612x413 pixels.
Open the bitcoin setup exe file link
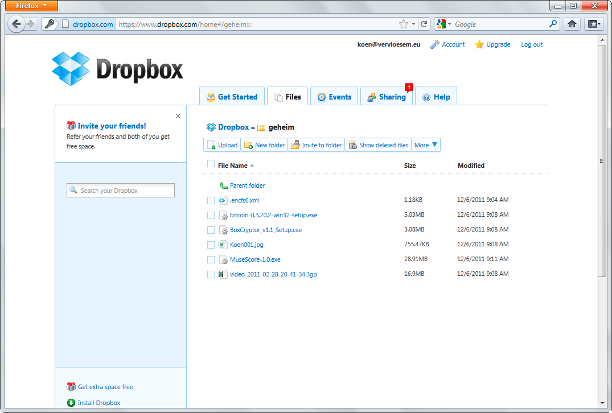[x=273, y=215]
